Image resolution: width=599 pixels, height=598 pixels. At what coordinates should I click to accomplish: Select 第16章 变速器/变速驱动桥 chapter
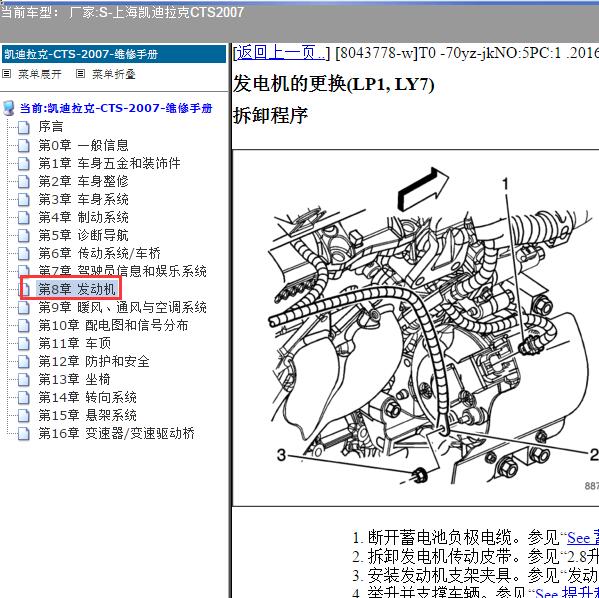(117, 433)
